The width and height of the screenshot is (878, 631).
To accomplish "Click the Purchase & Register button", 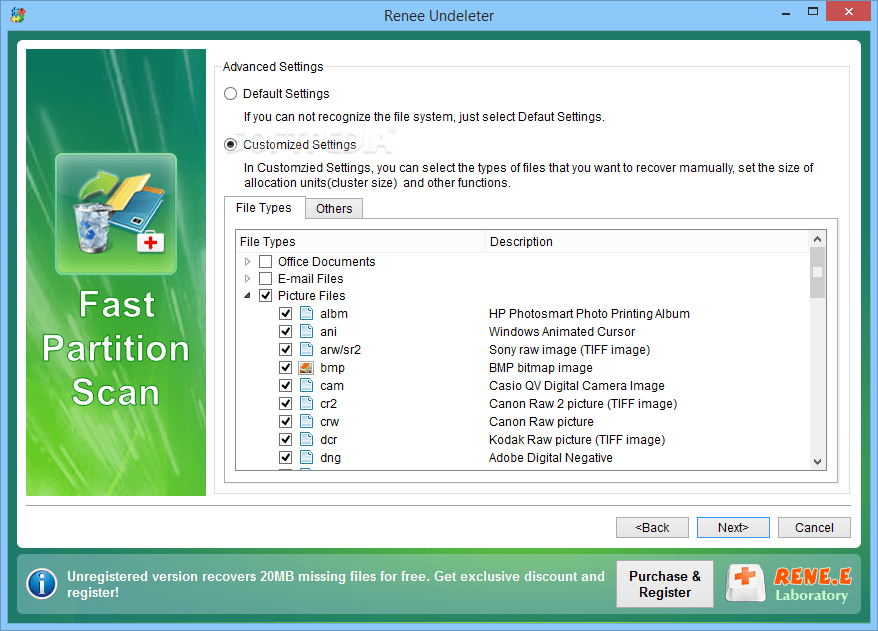I will (665, 584).
